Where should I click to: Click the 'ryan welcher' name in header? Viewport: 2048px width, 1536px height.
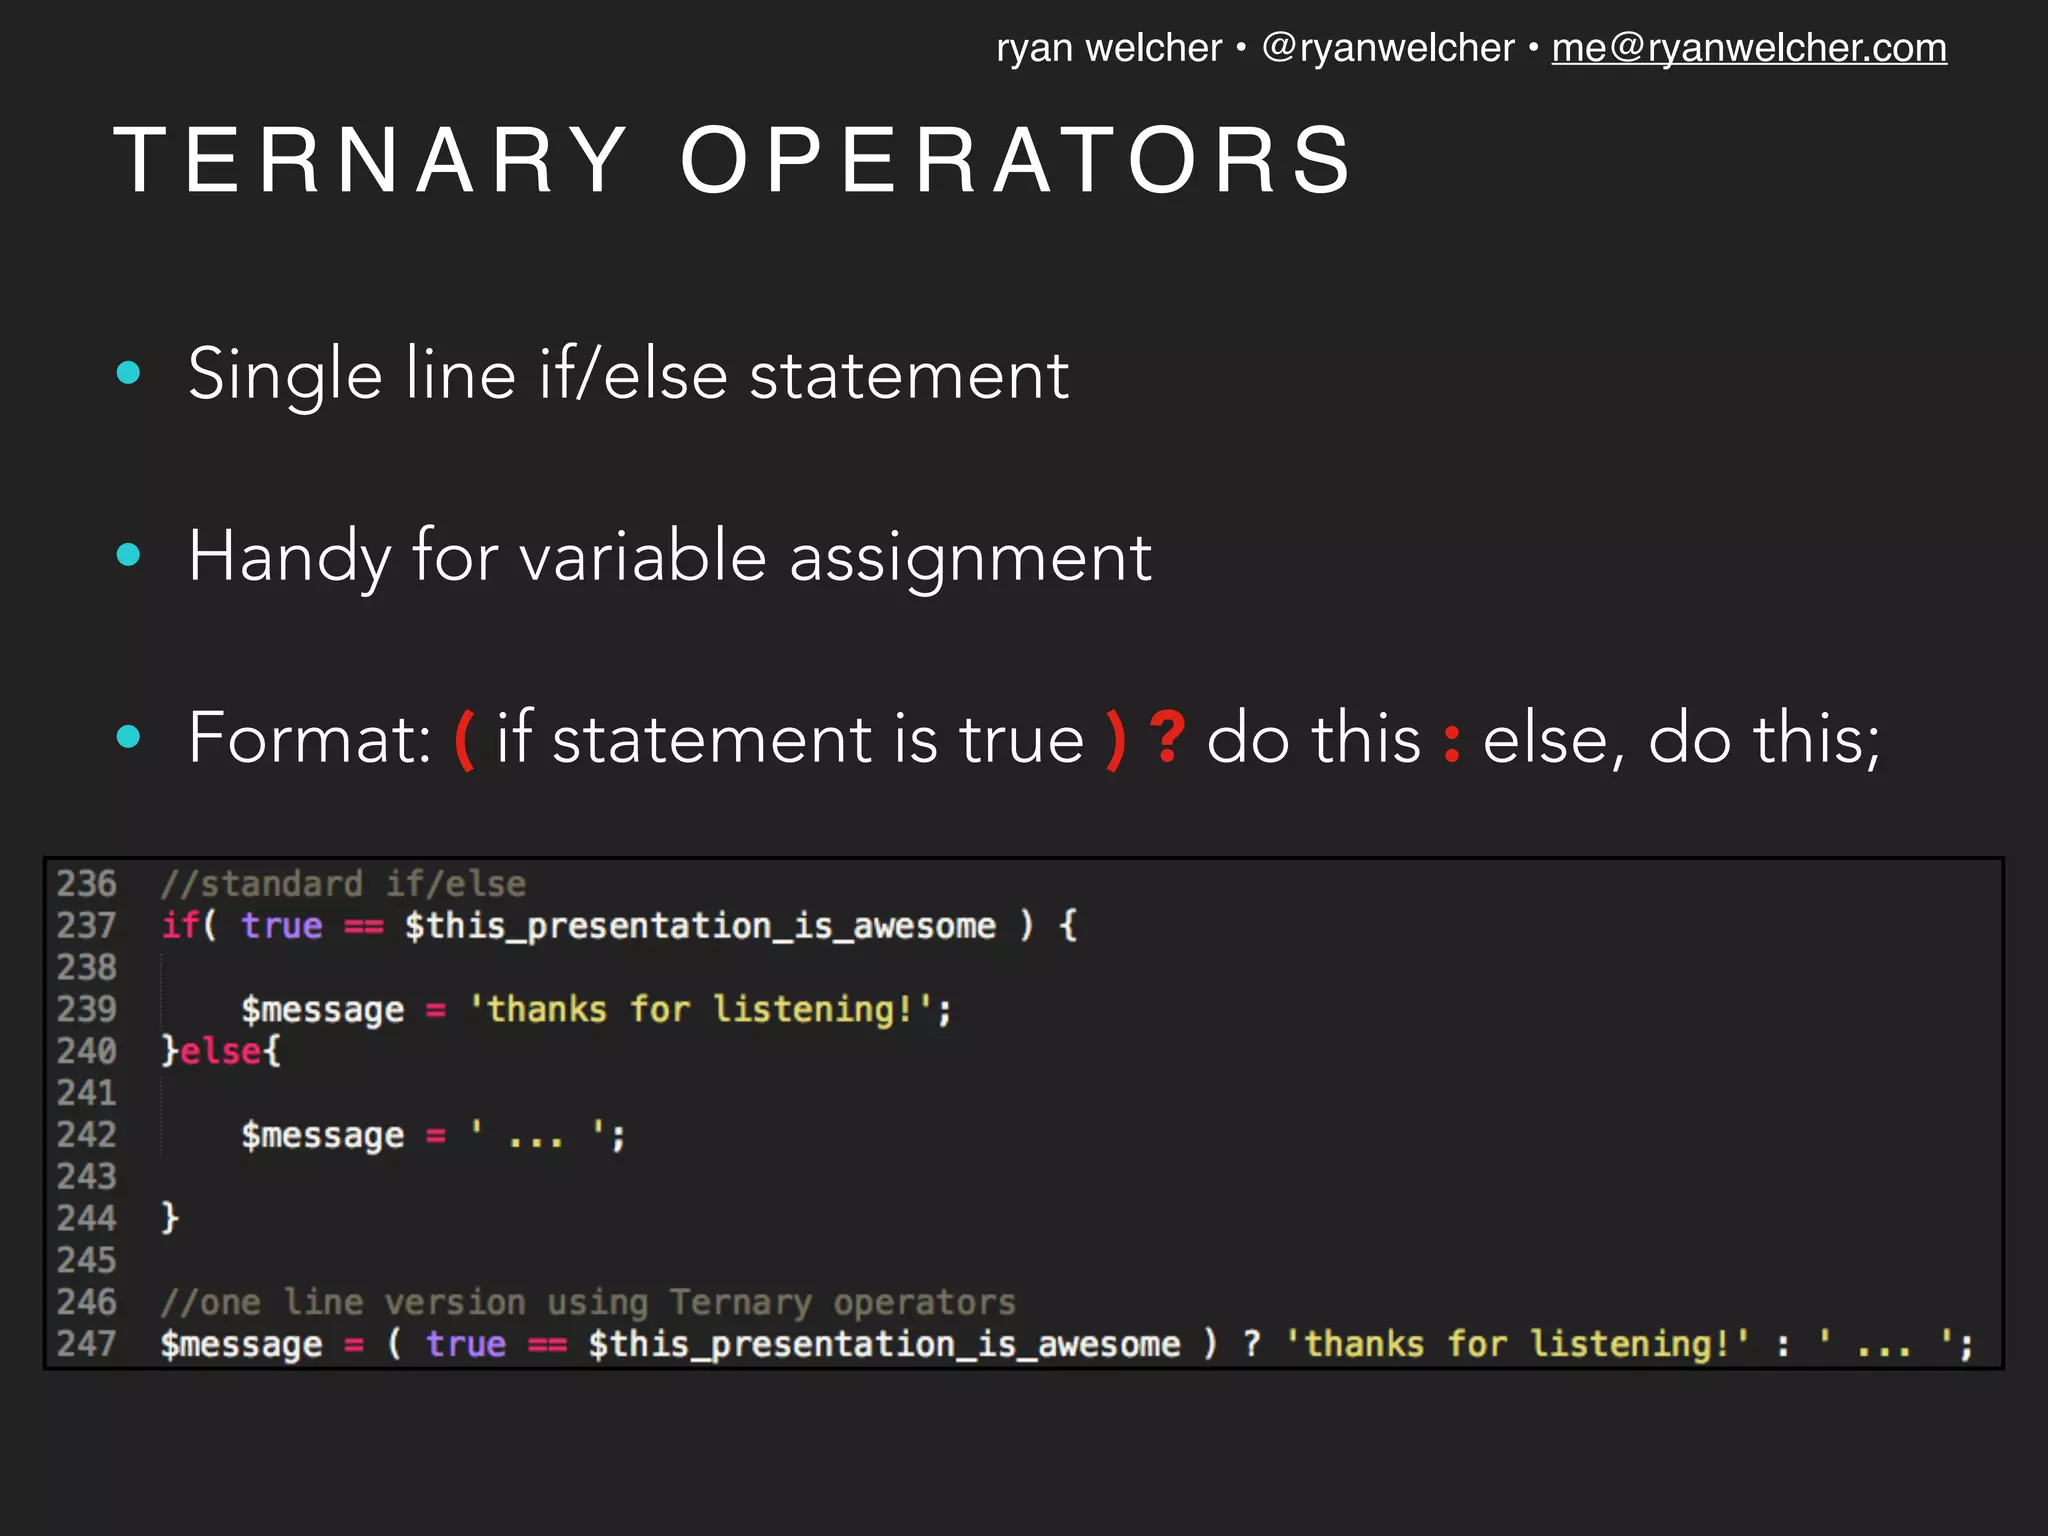click(1109, 48)
